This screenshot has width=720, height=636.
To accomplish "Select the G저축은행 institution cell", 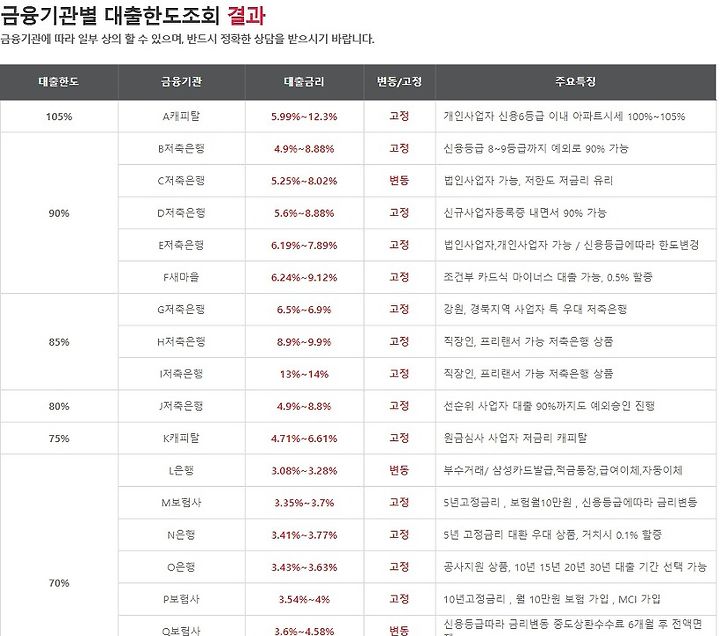I will [x=181, y=310].
